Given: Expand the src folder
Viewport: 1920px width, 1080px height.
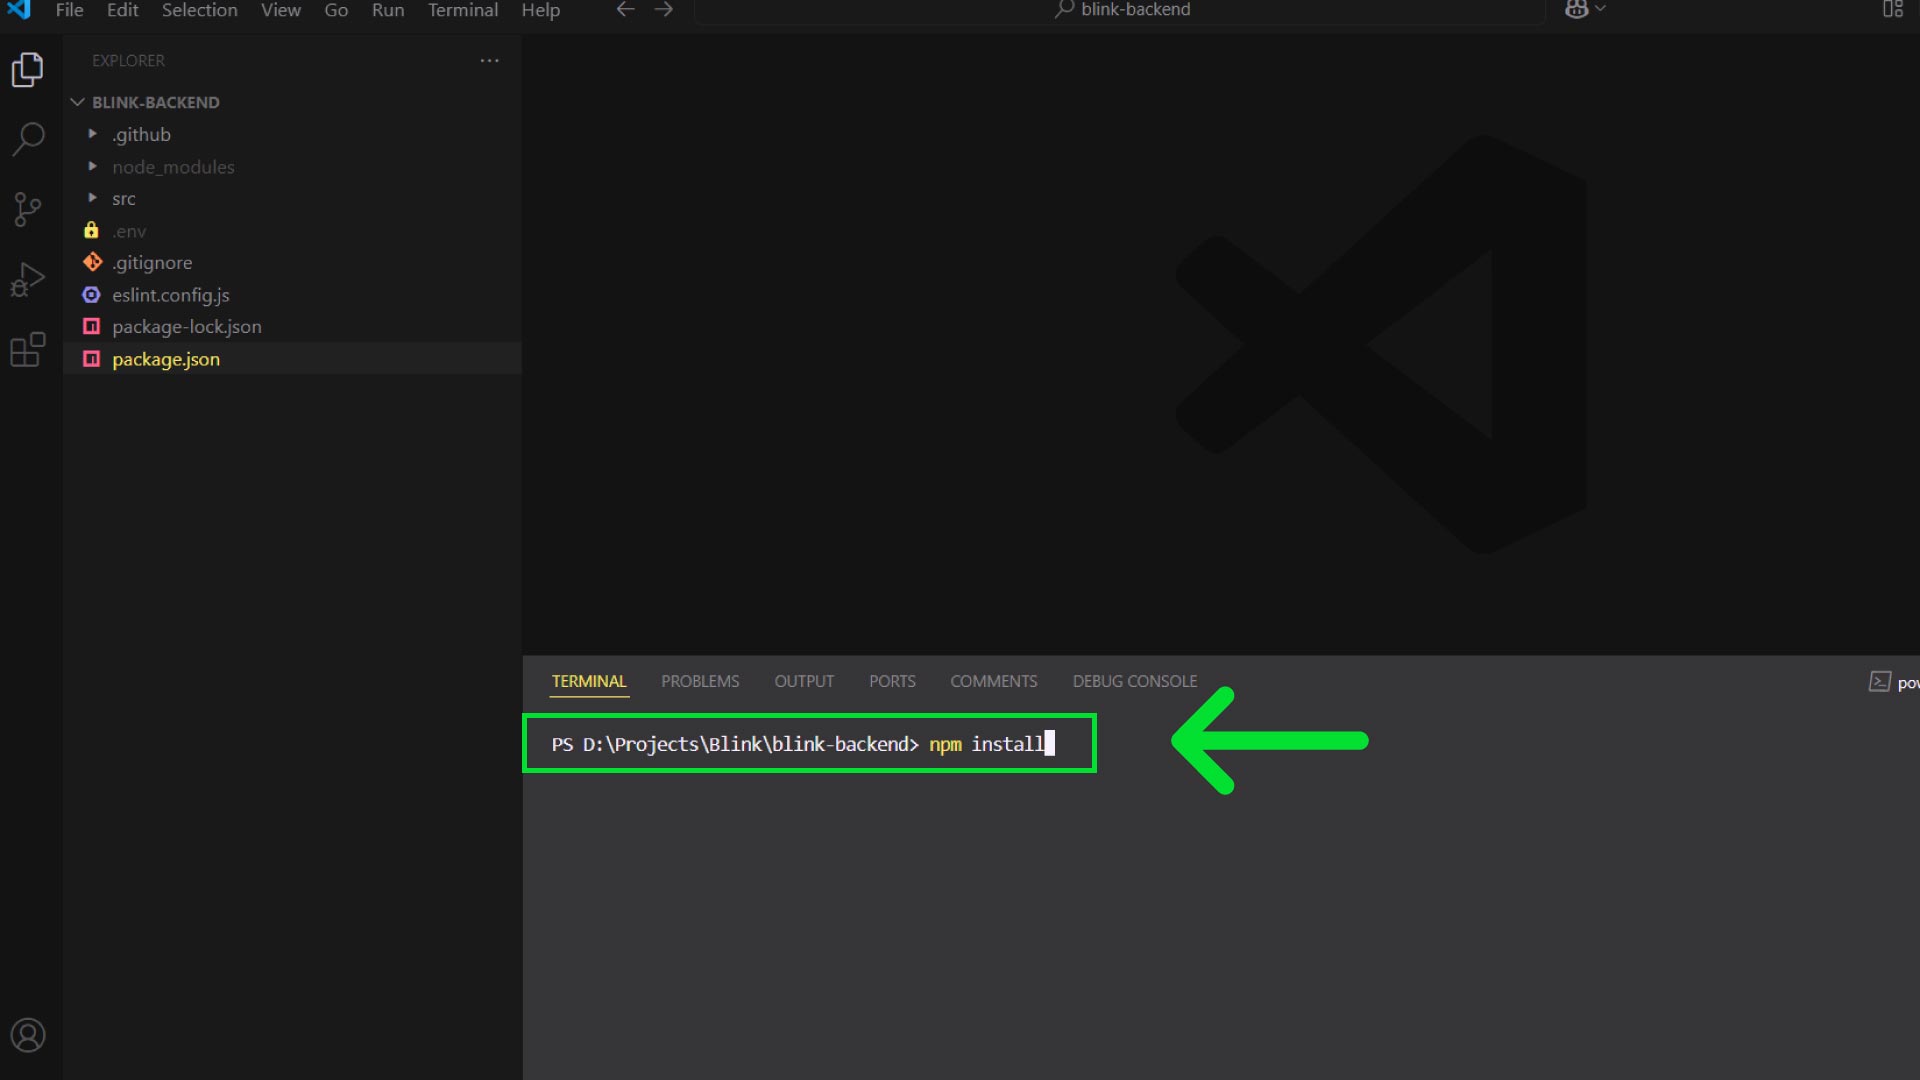Looking at the screenshot, I should [x=124, y=199].
